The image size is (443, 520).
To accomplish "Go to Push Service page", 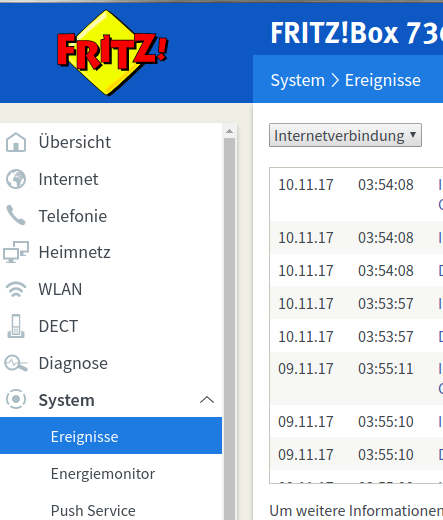I will click(93, 511).
